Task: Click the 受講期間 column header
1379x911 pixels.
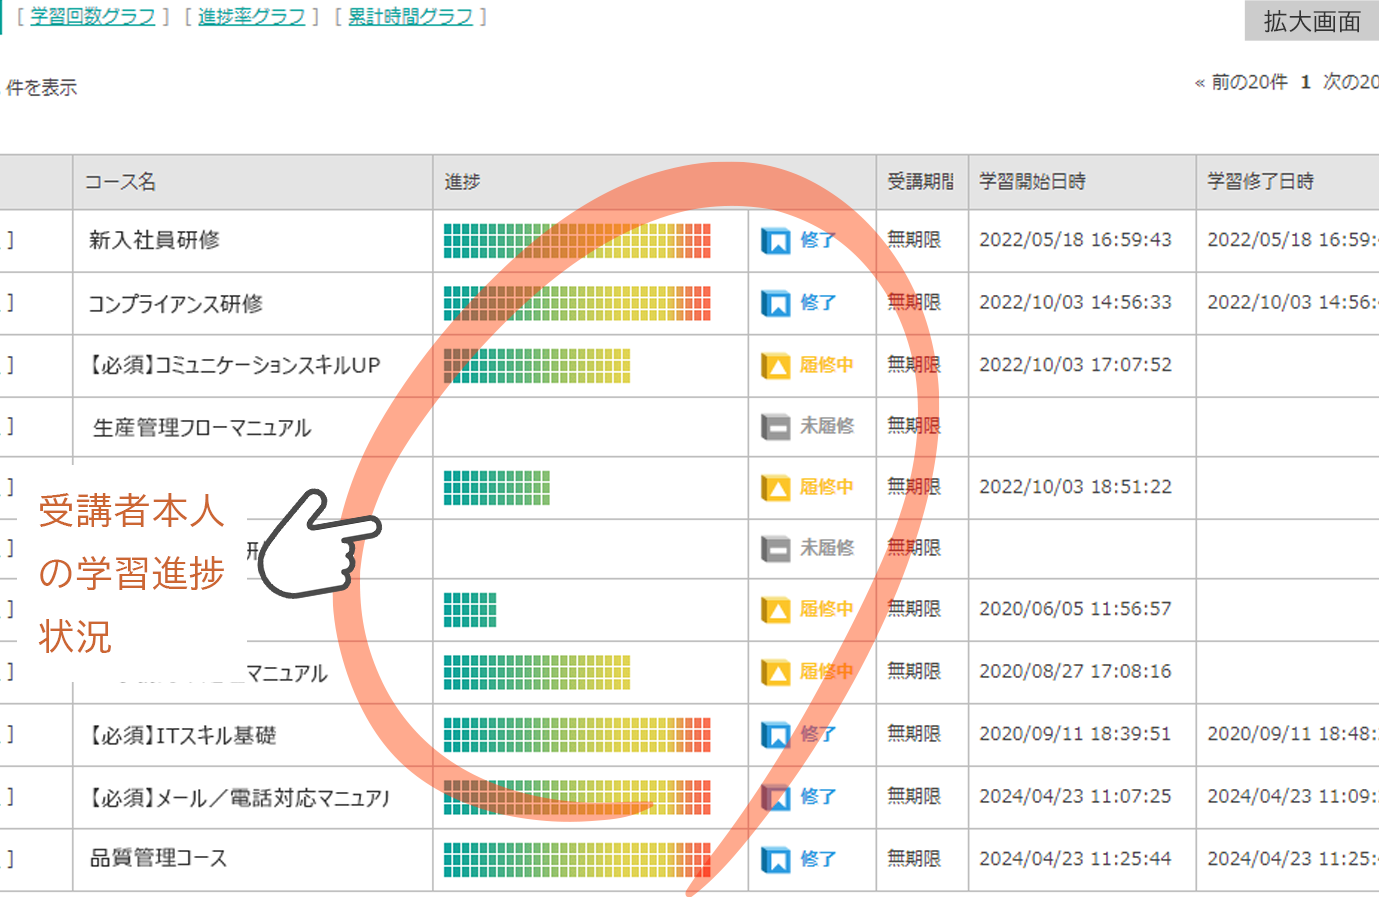Action: tap(921, 182)
